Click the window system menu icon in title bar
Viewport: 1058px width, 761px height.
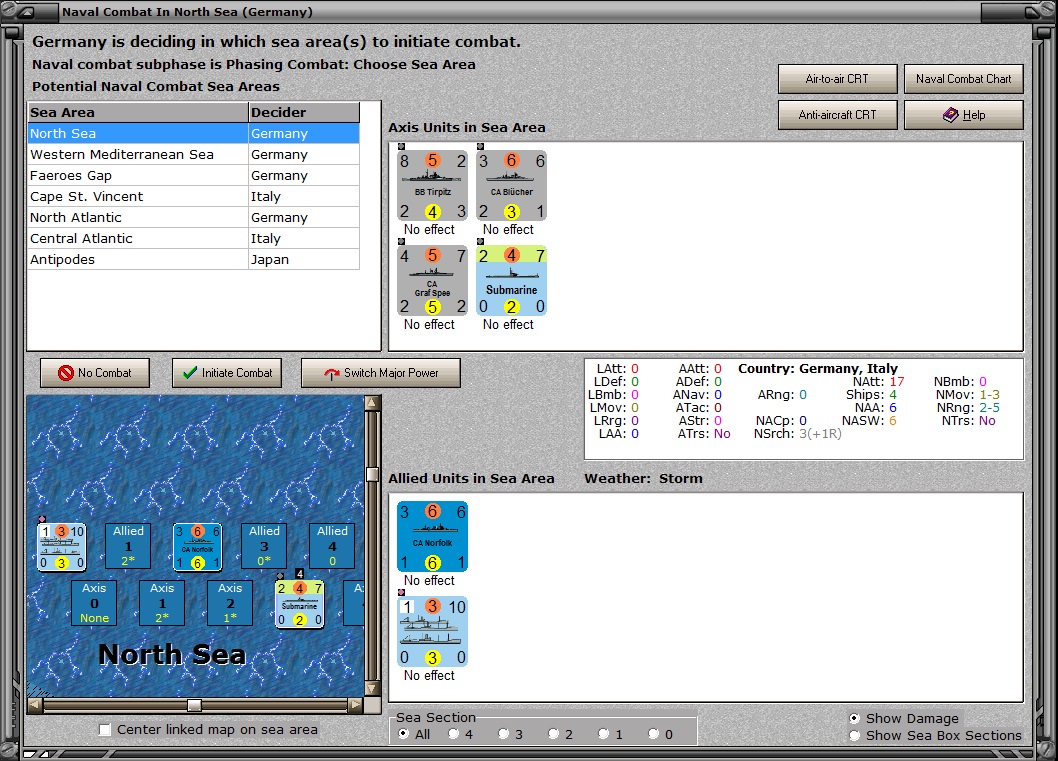[25, 11]
